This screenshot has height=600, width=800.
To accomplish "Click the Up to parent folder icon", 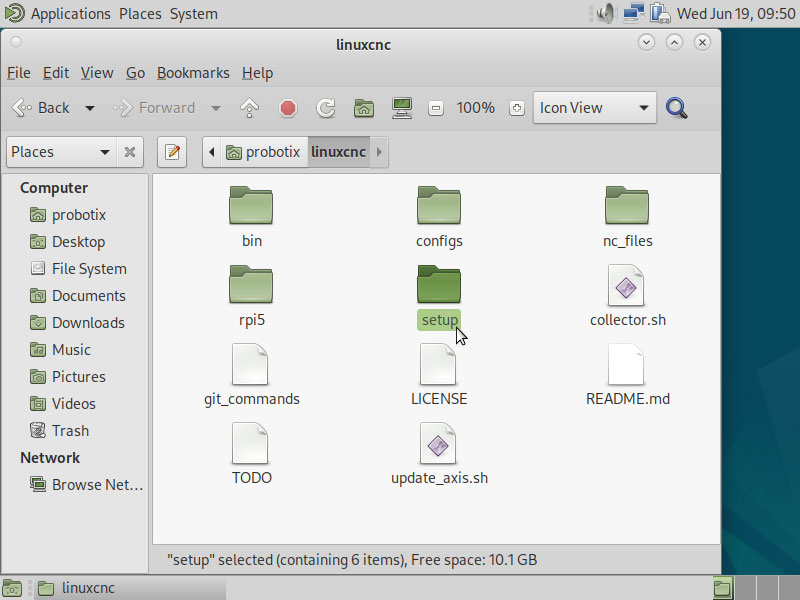I will [x=250, y=108].
